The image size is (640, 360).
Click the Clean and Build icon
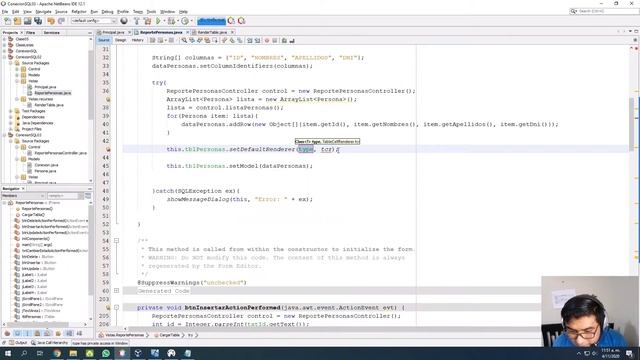(147, 21)
